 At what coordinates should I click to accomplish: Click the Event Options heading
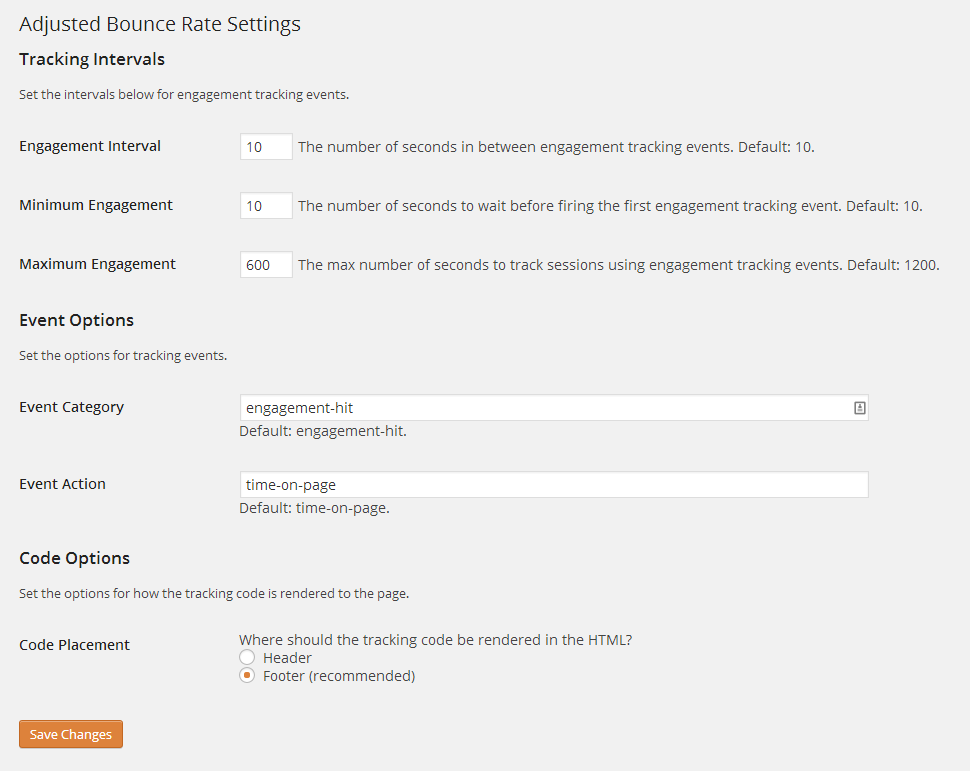click(76, 321)
